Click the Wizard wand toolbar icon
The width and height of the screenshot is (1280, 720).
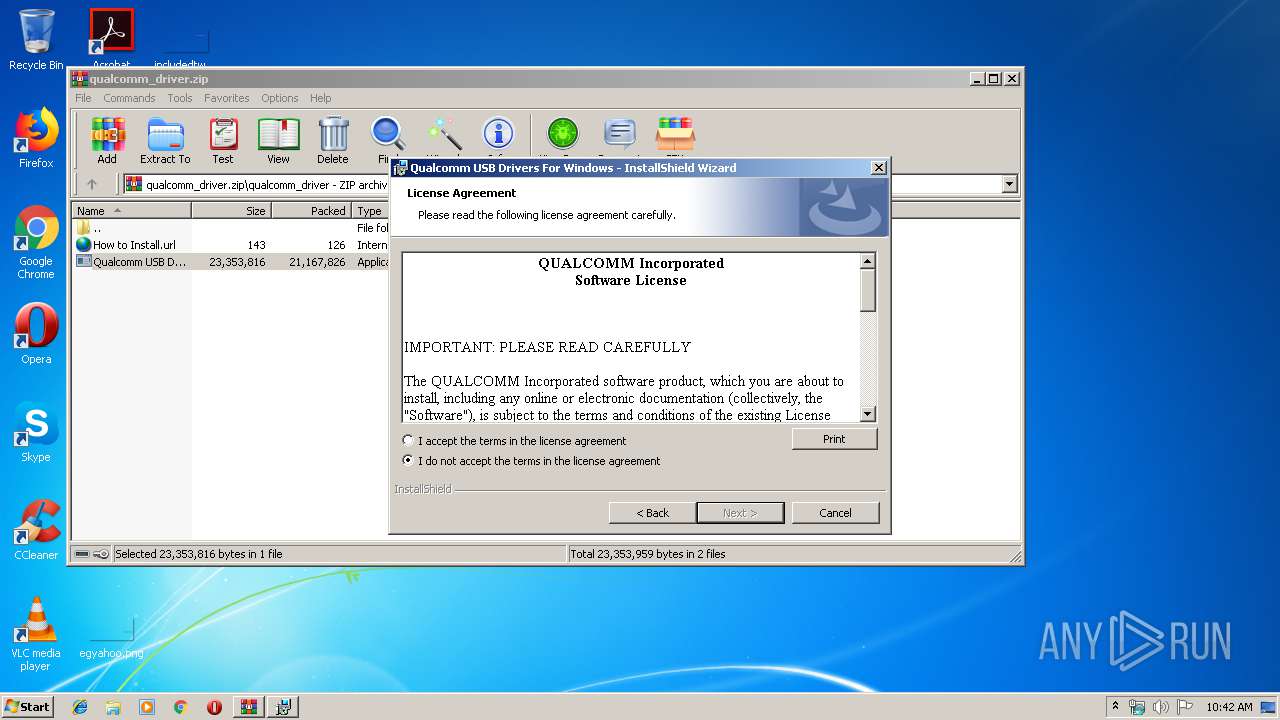(x=443, y=135)
